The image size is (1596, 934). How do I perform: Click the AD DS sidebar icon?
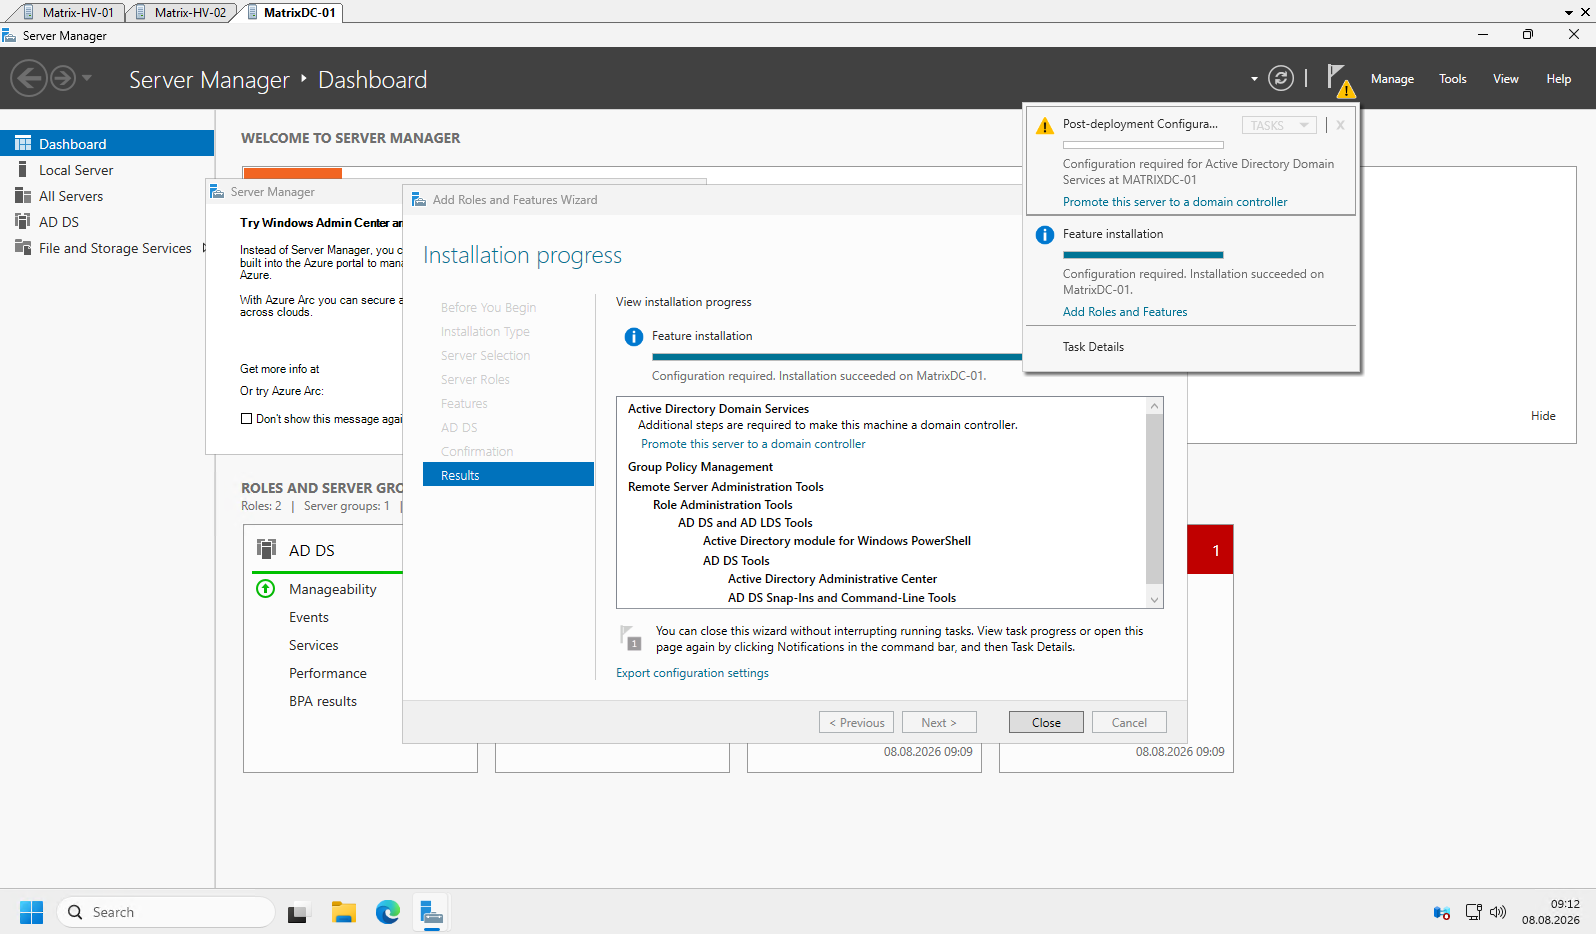[23, 221]
